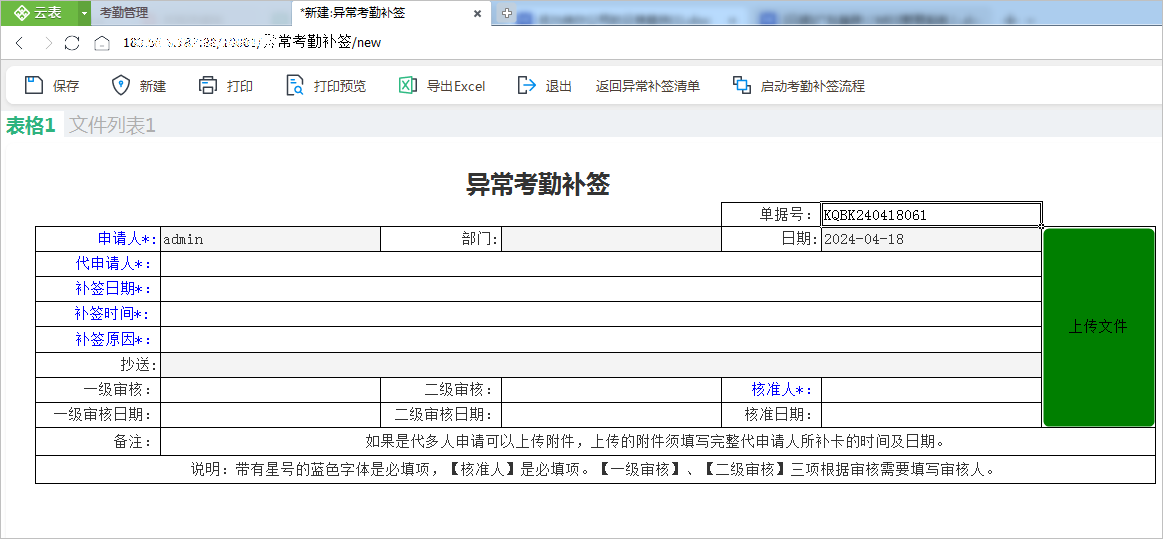Click the home icon in address bar

point(102,43)
